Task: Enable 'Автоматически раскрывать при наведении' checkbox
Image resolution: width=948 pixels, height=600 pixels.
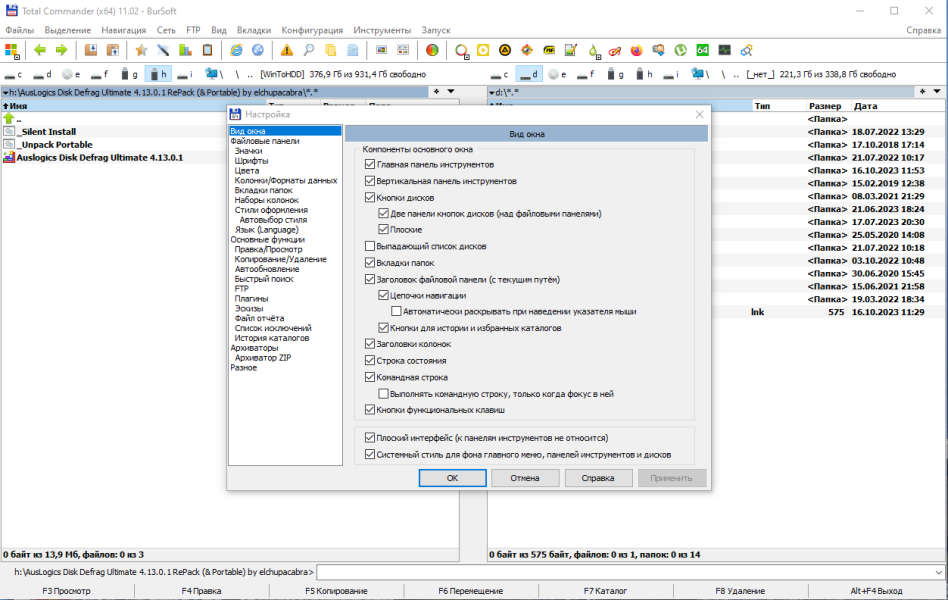Action: (396, 311)
